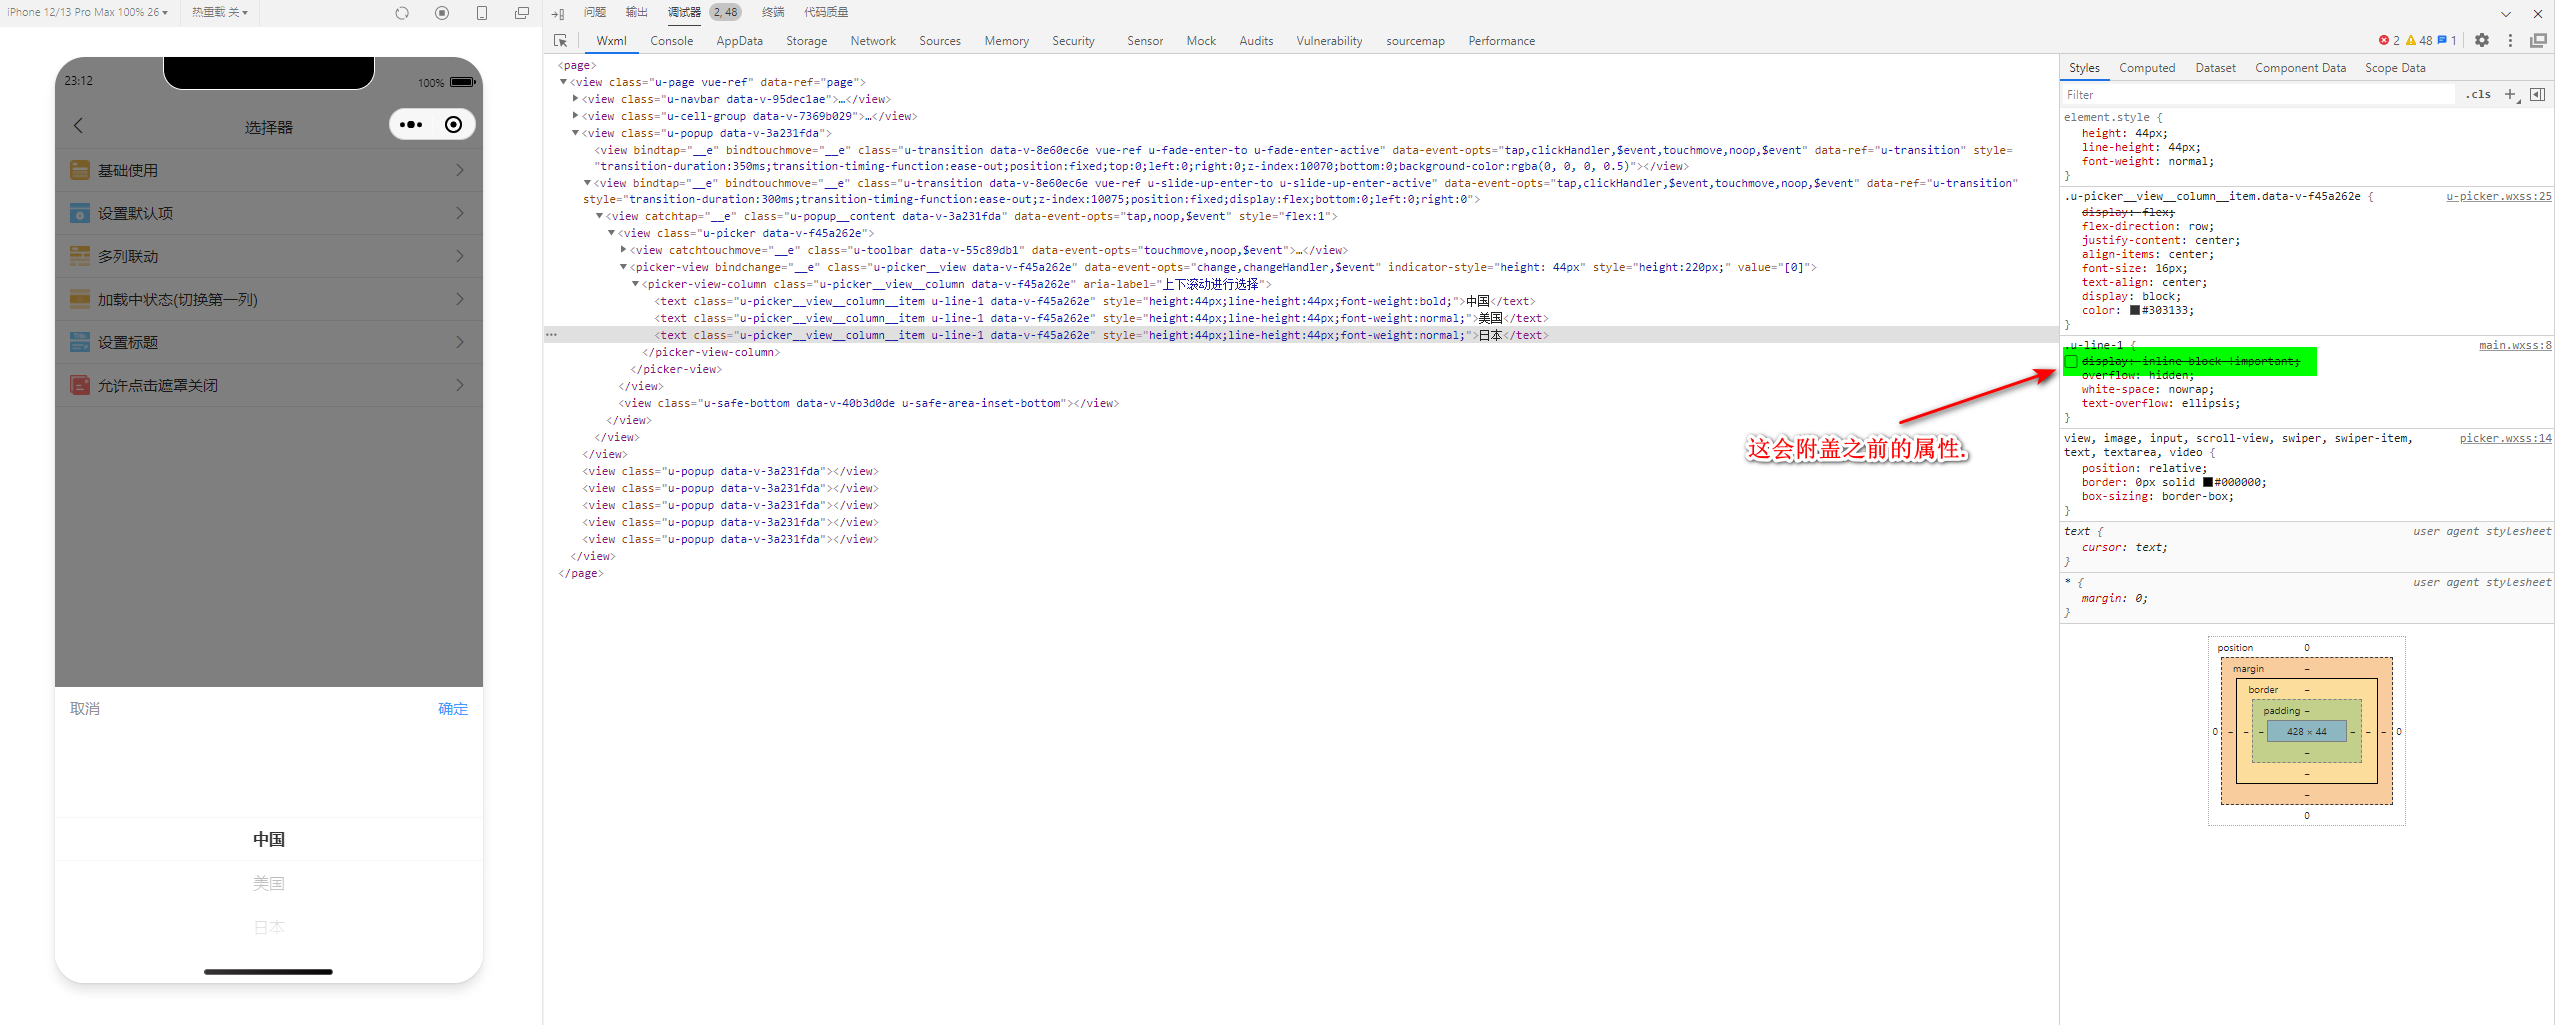Tap 取消 in the picker toolbar
Screen dimensions: 2555x1025
85,709
